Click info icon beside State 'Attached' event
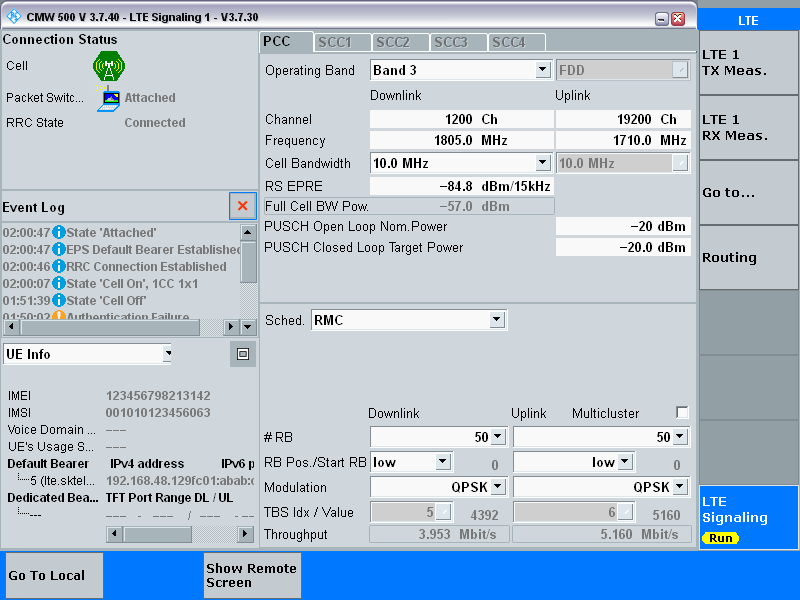Image resolution: width=800 pixels, height=600 pixels. click(x=59, y=233)
